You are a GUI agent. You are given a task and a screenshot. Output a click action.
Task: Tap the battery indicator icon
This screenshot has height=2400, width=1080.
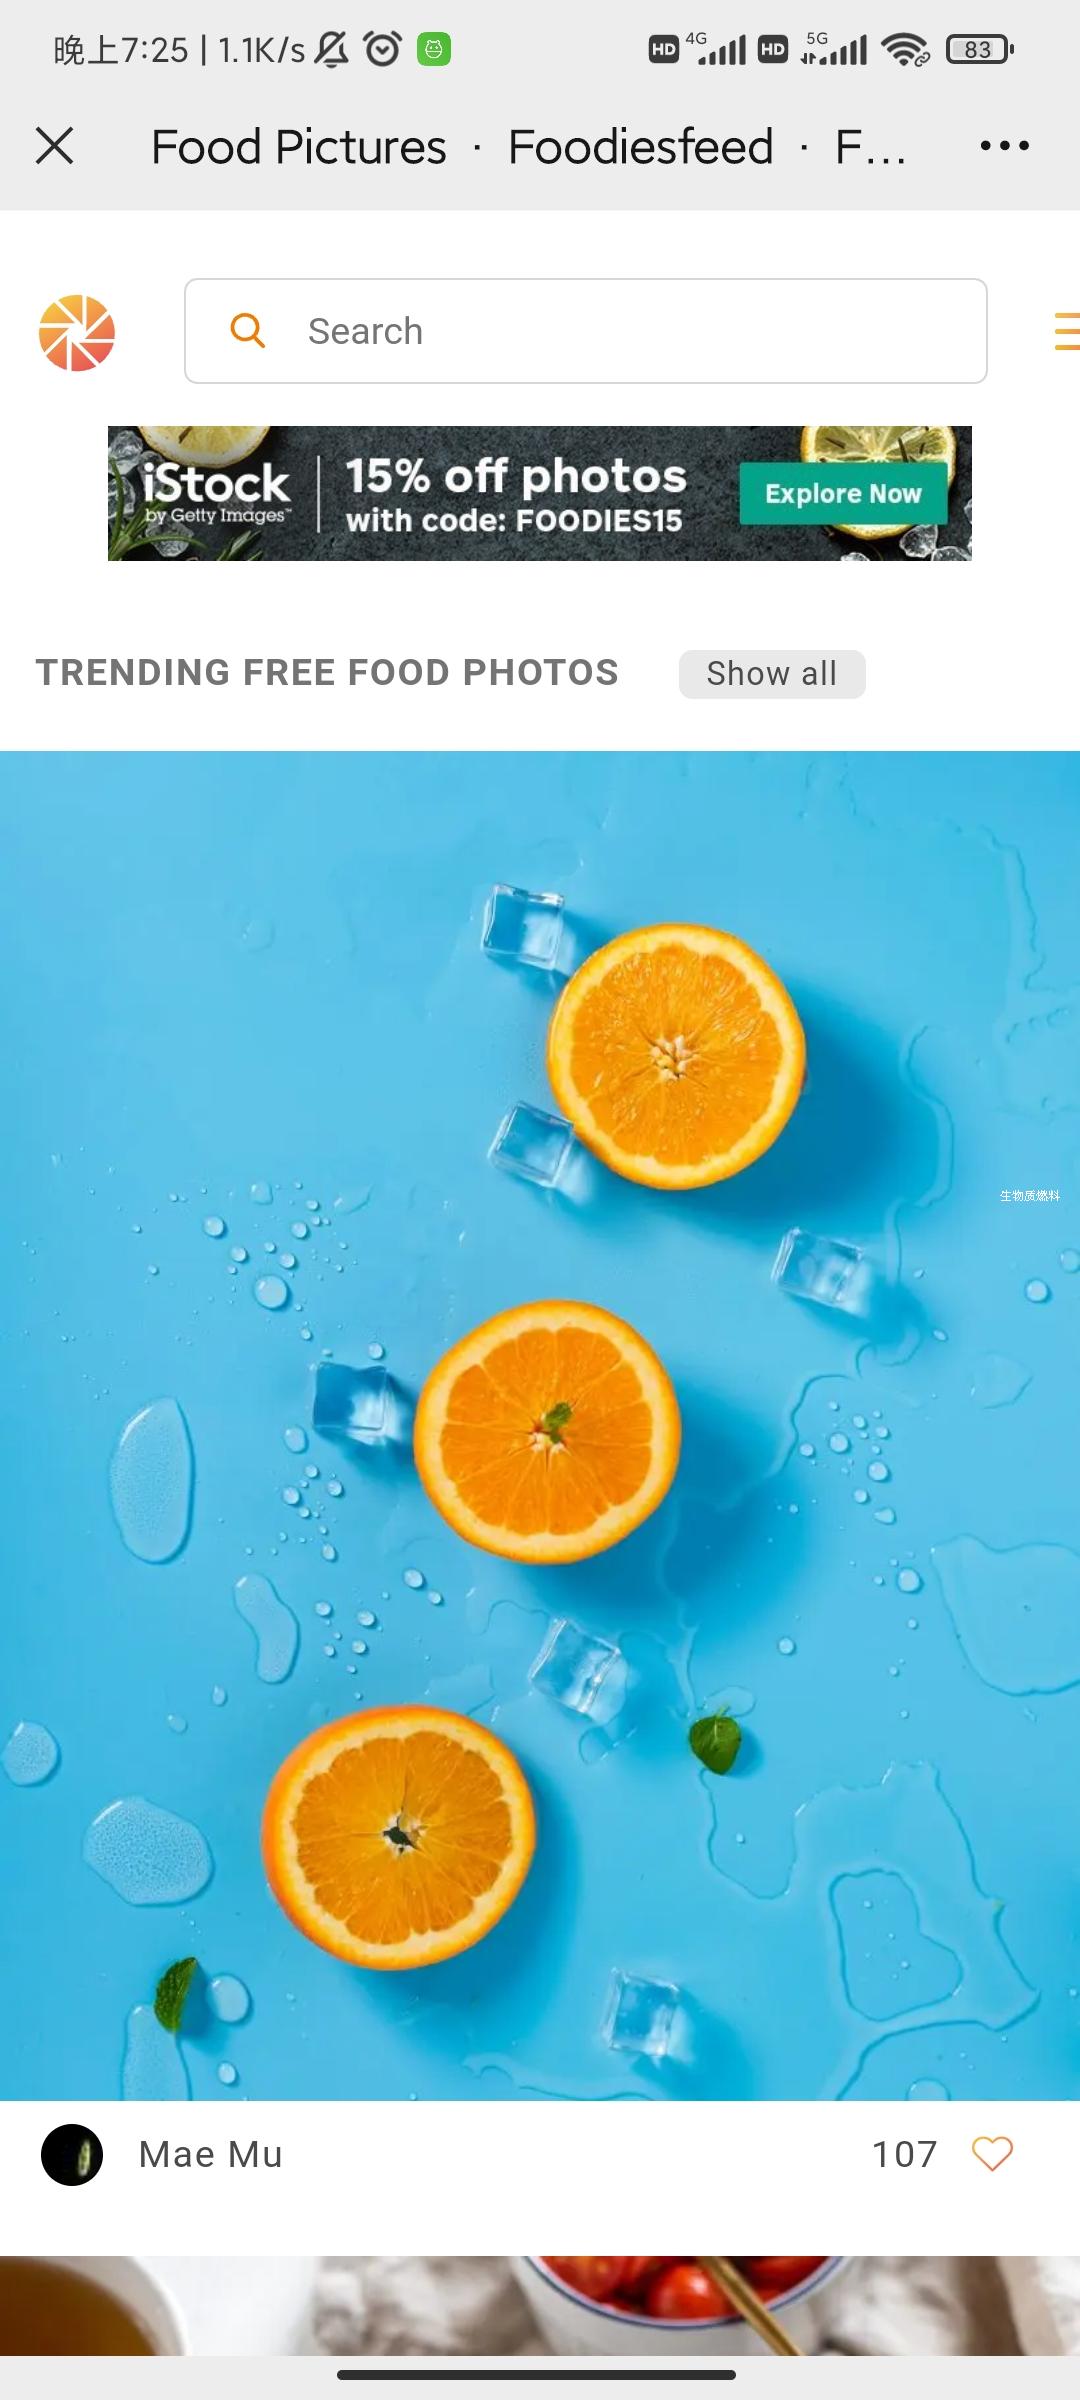pos(980,49)
